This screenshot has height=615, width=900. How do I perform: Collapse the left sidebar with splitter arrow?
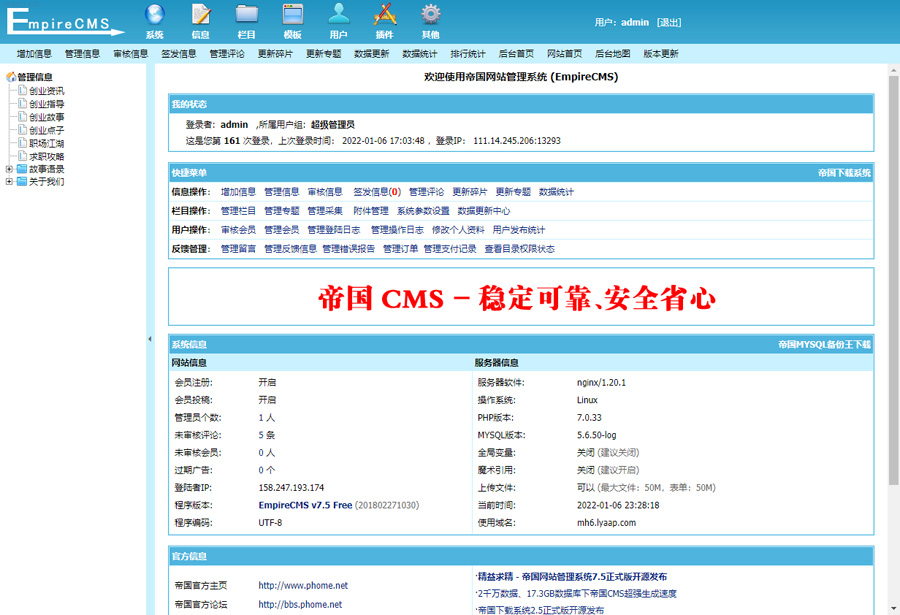[150, 340]
